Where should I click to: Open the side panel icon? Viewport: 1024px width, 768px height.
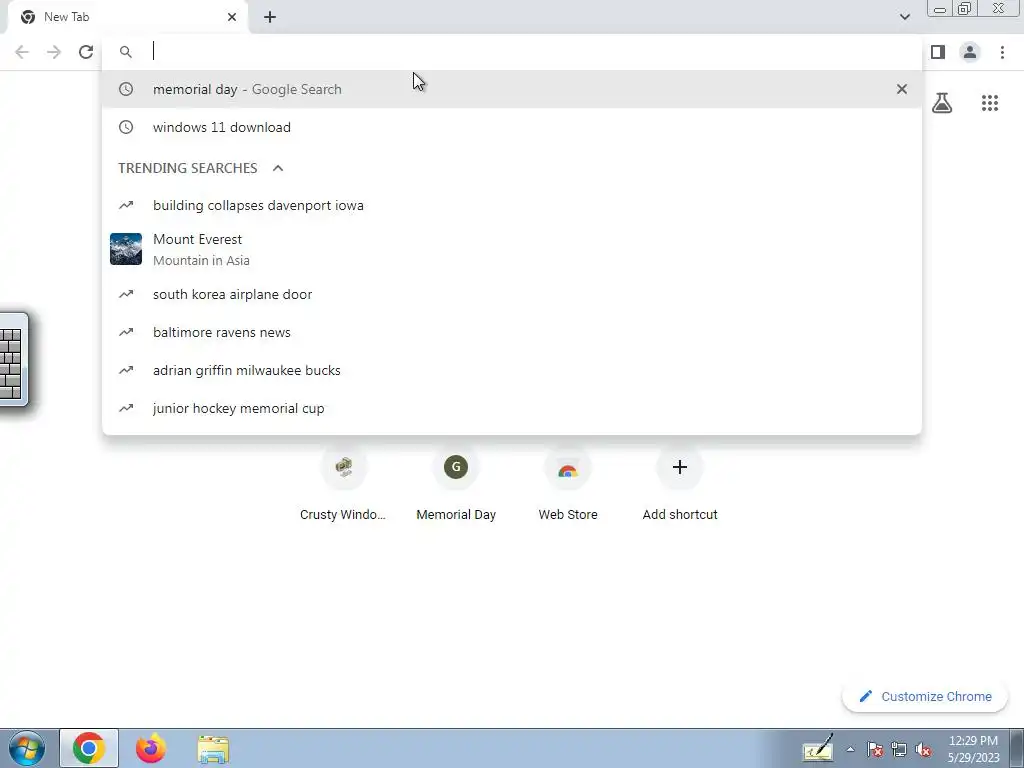pyautogui.click(x=938, y=52)
